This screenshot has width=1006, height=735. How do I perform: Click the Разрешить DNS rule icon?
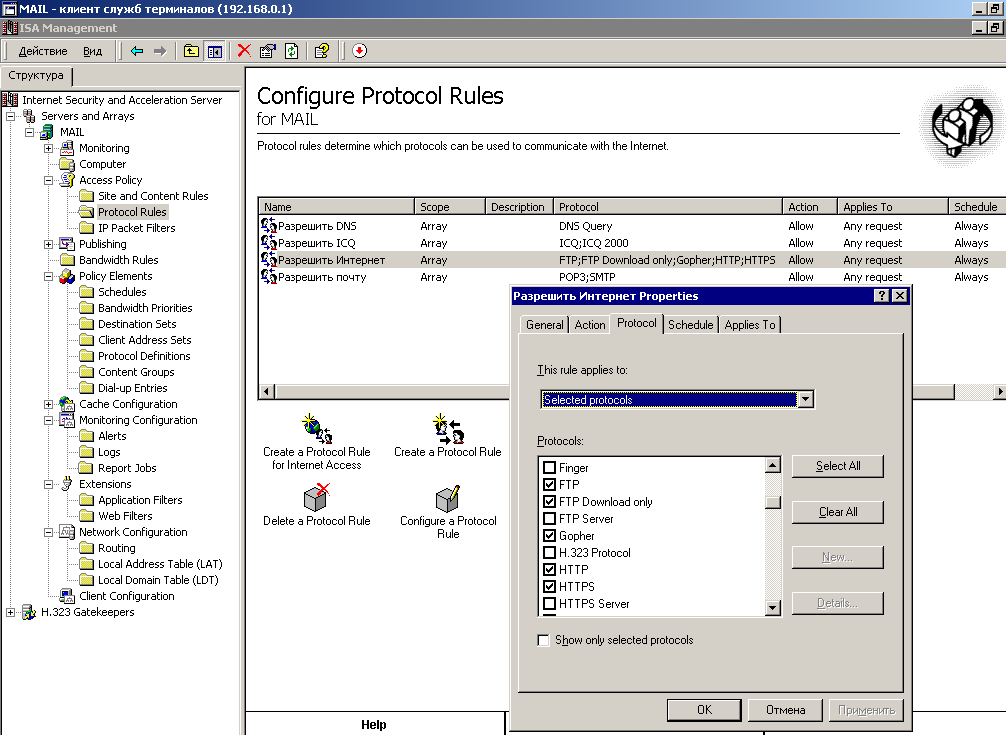pyautogui.click(x=268, y=226)
